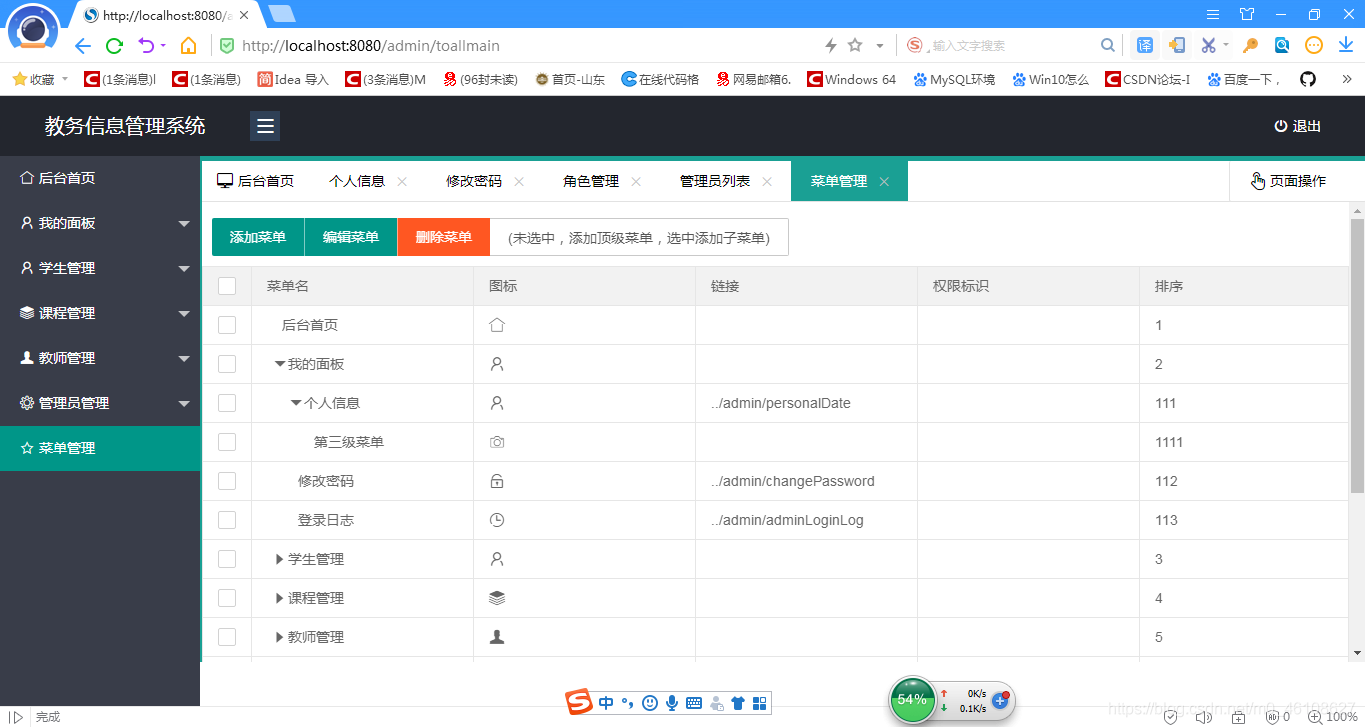The height and width of the screenshot is (727, 1365).
Task: Click the browser back arrow
Action: pyautogui.click(x=83, y=46)
